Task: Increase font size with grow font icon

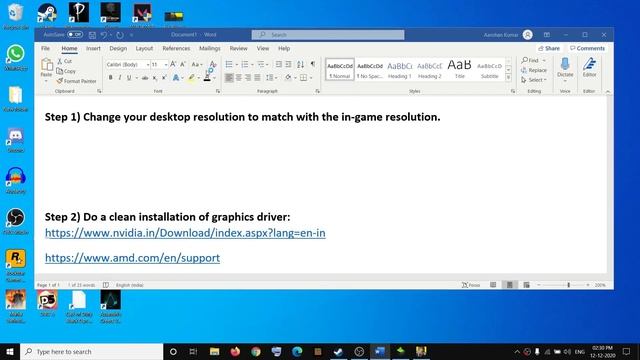Action: tap(173, 64)
